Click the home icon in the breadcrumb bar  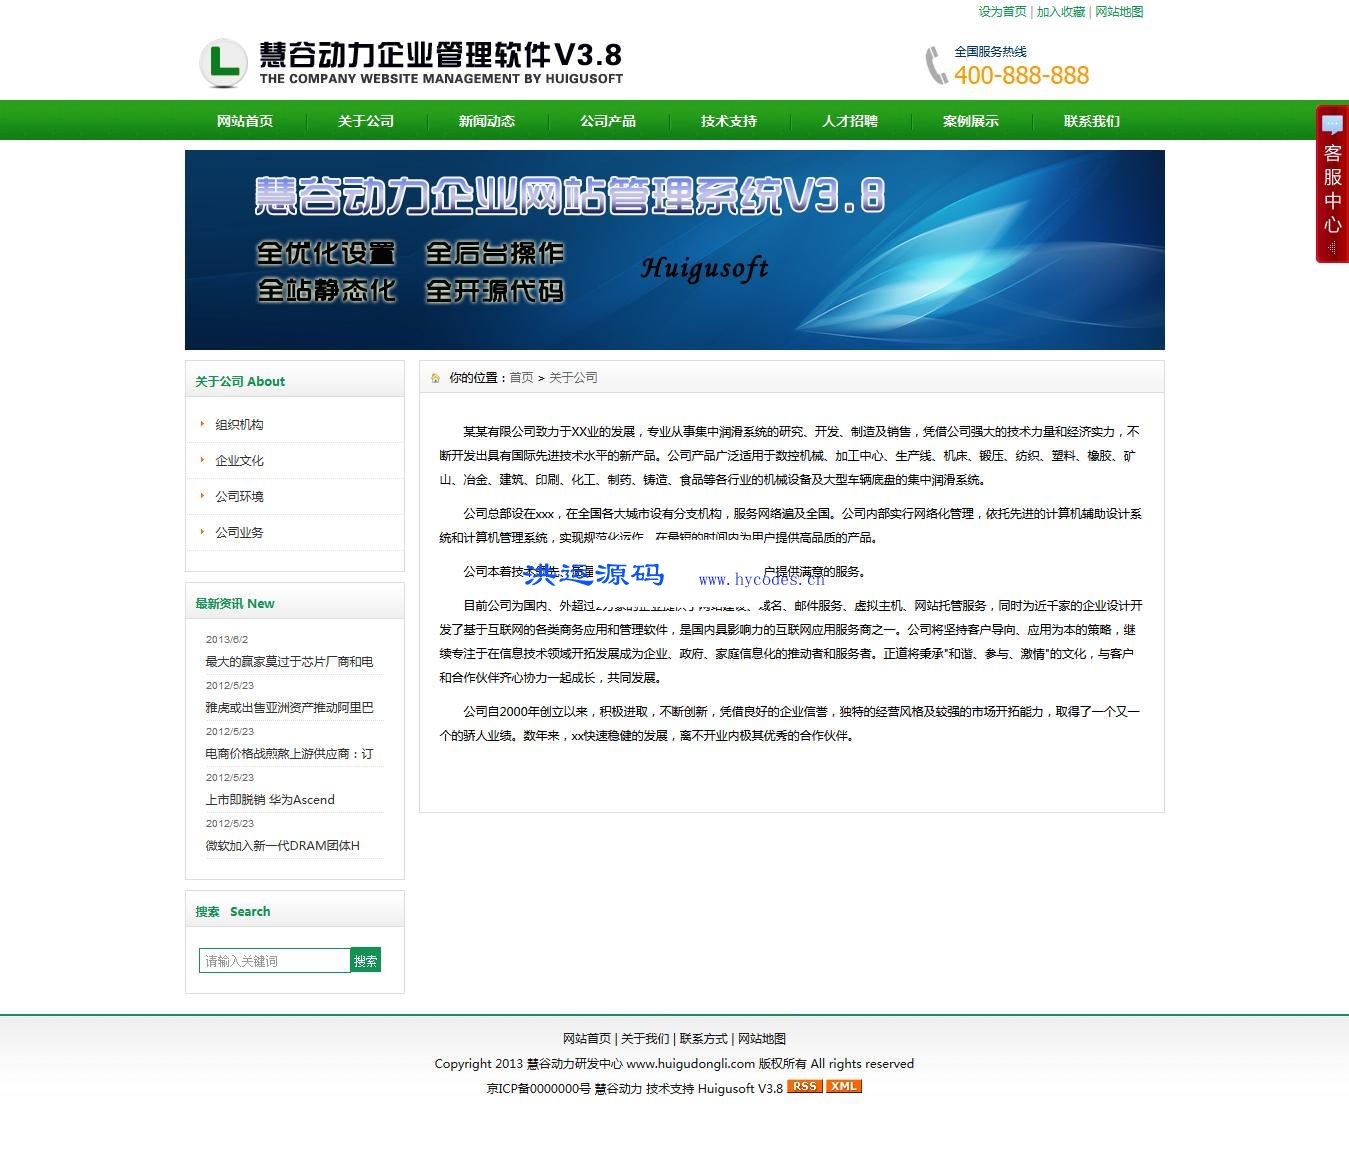point(434,377)
